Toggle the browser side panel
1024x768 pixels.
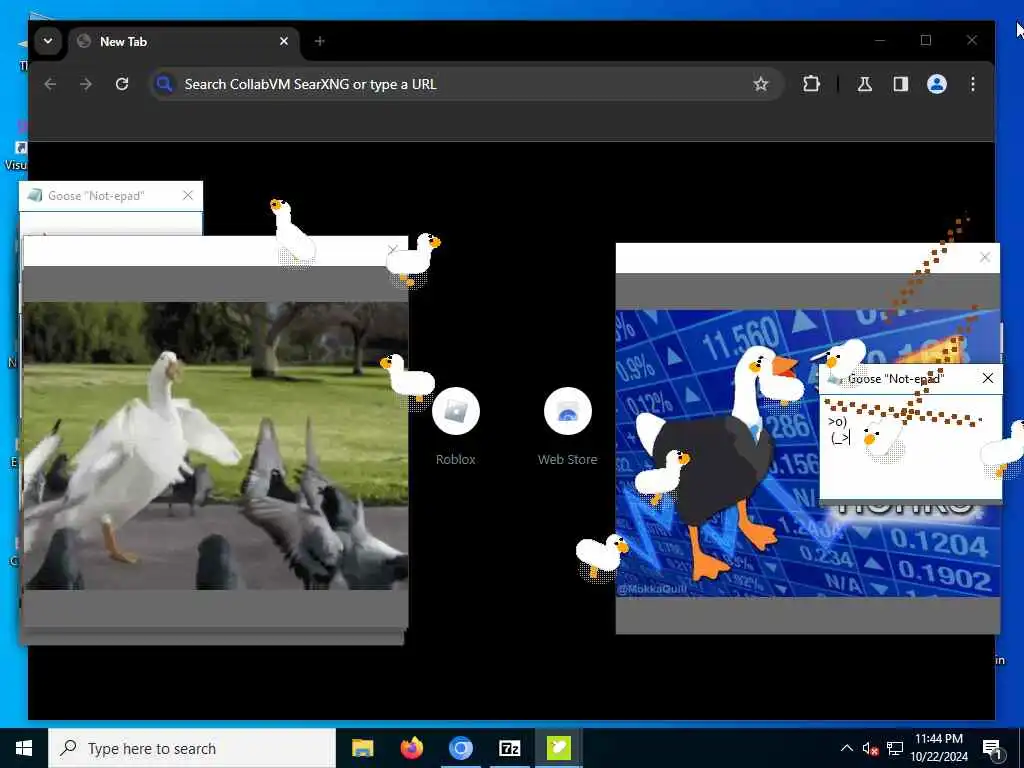pos(901,84)
